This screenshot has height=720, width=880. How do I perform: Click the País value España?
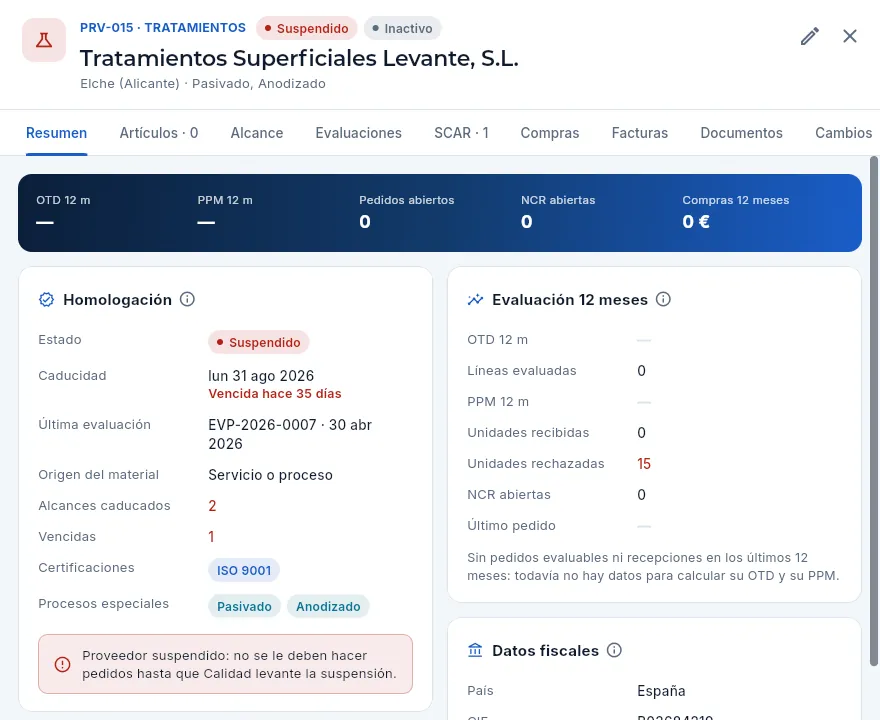pos(661,691)
